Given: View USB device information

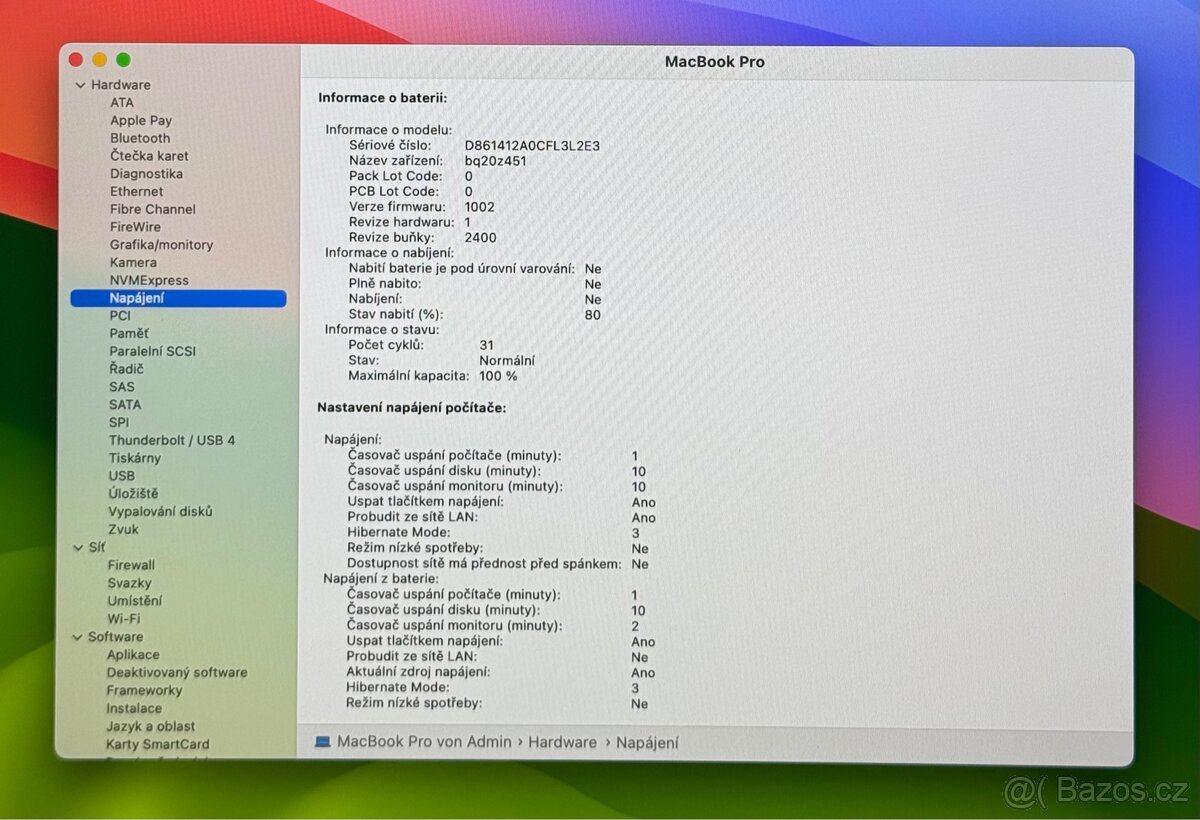Looking at the screenshot, I should [x=121, y=475].
